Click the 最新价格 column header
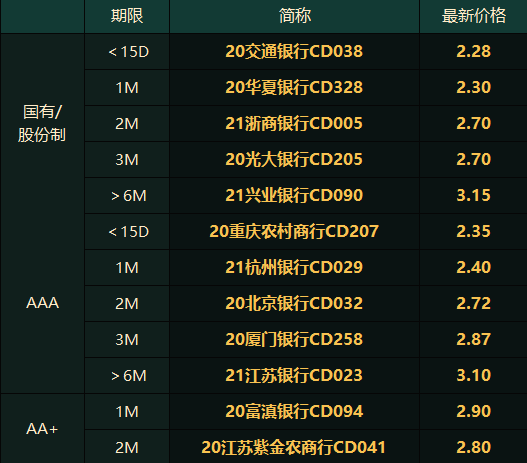The image size is (527, 463). [473, 16]
